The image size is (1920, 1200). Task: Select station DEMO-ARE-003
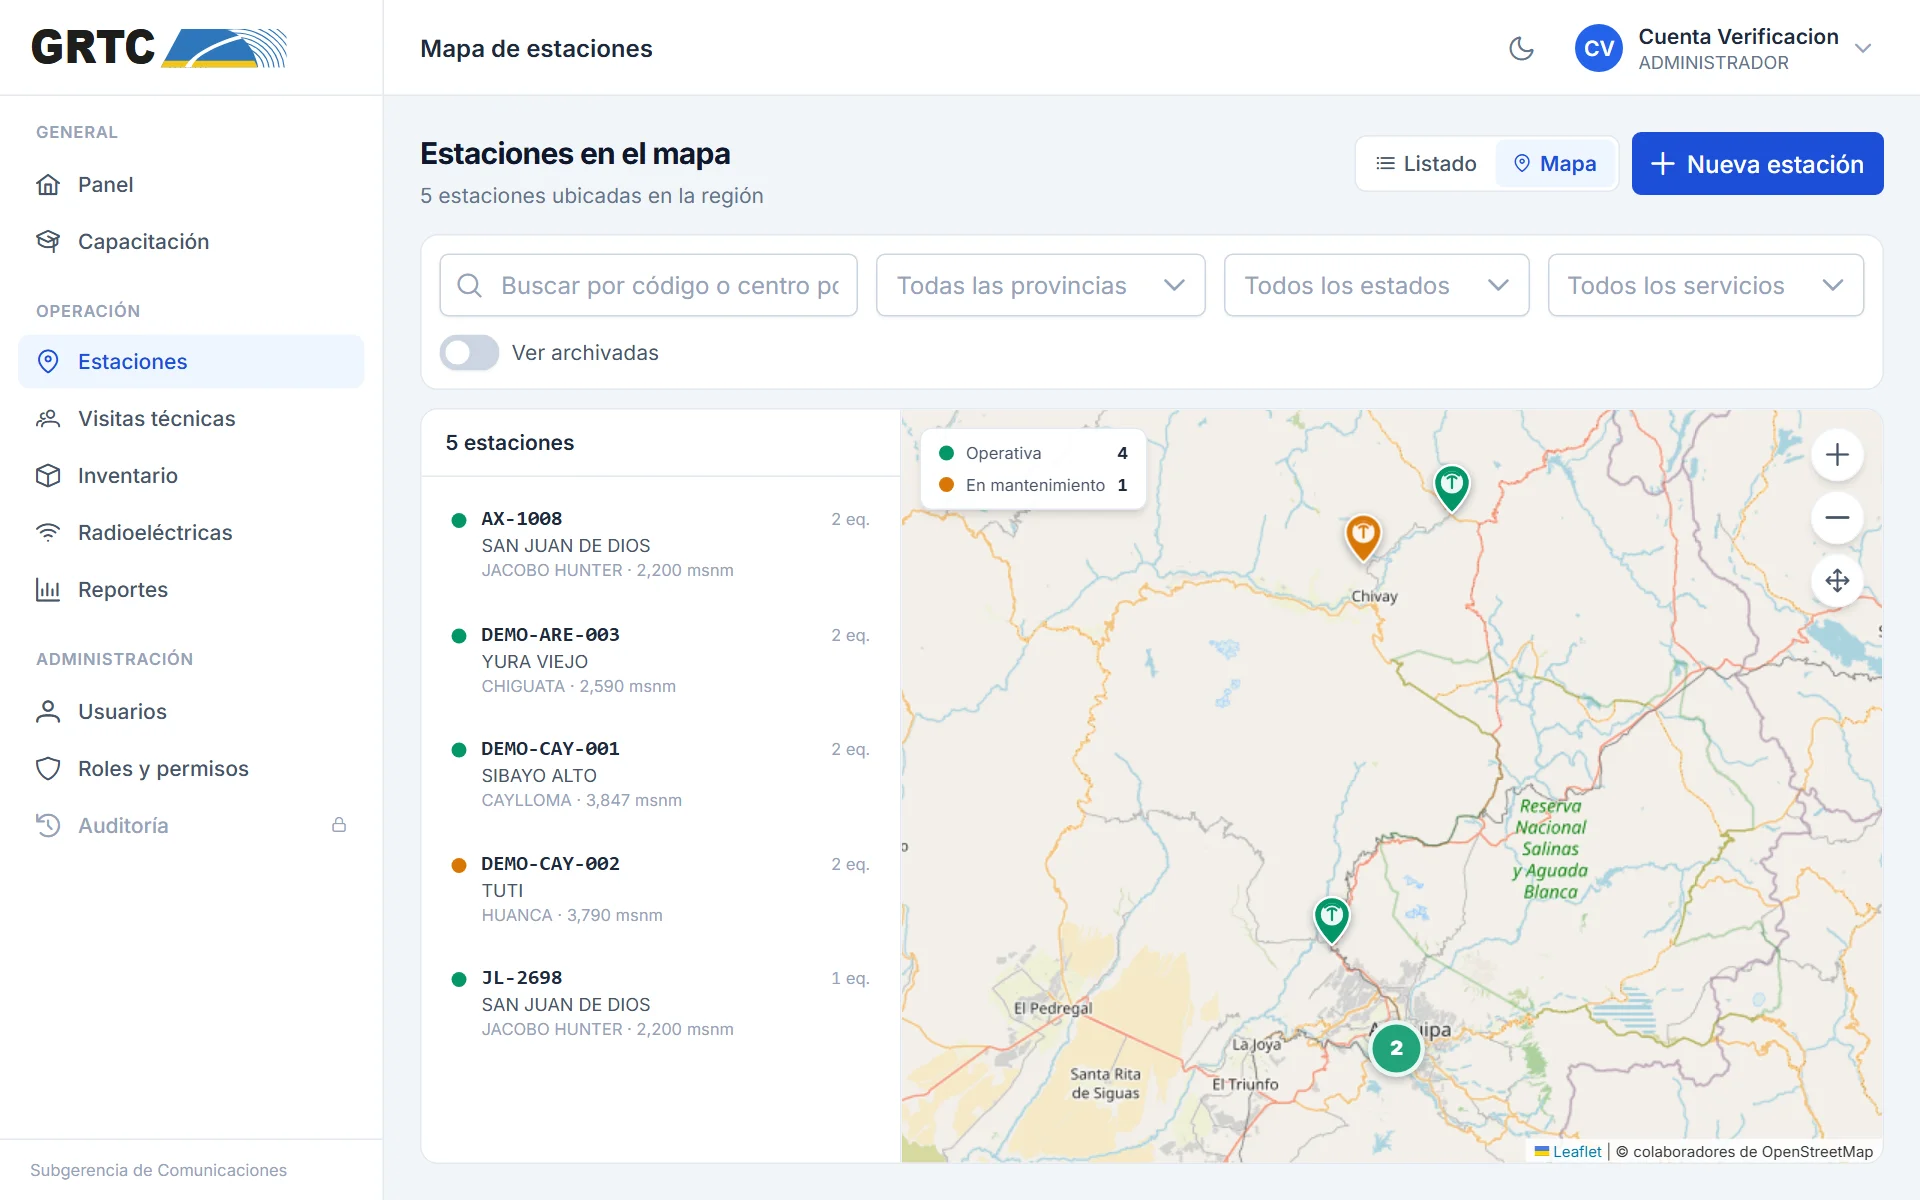coord(661,660)
